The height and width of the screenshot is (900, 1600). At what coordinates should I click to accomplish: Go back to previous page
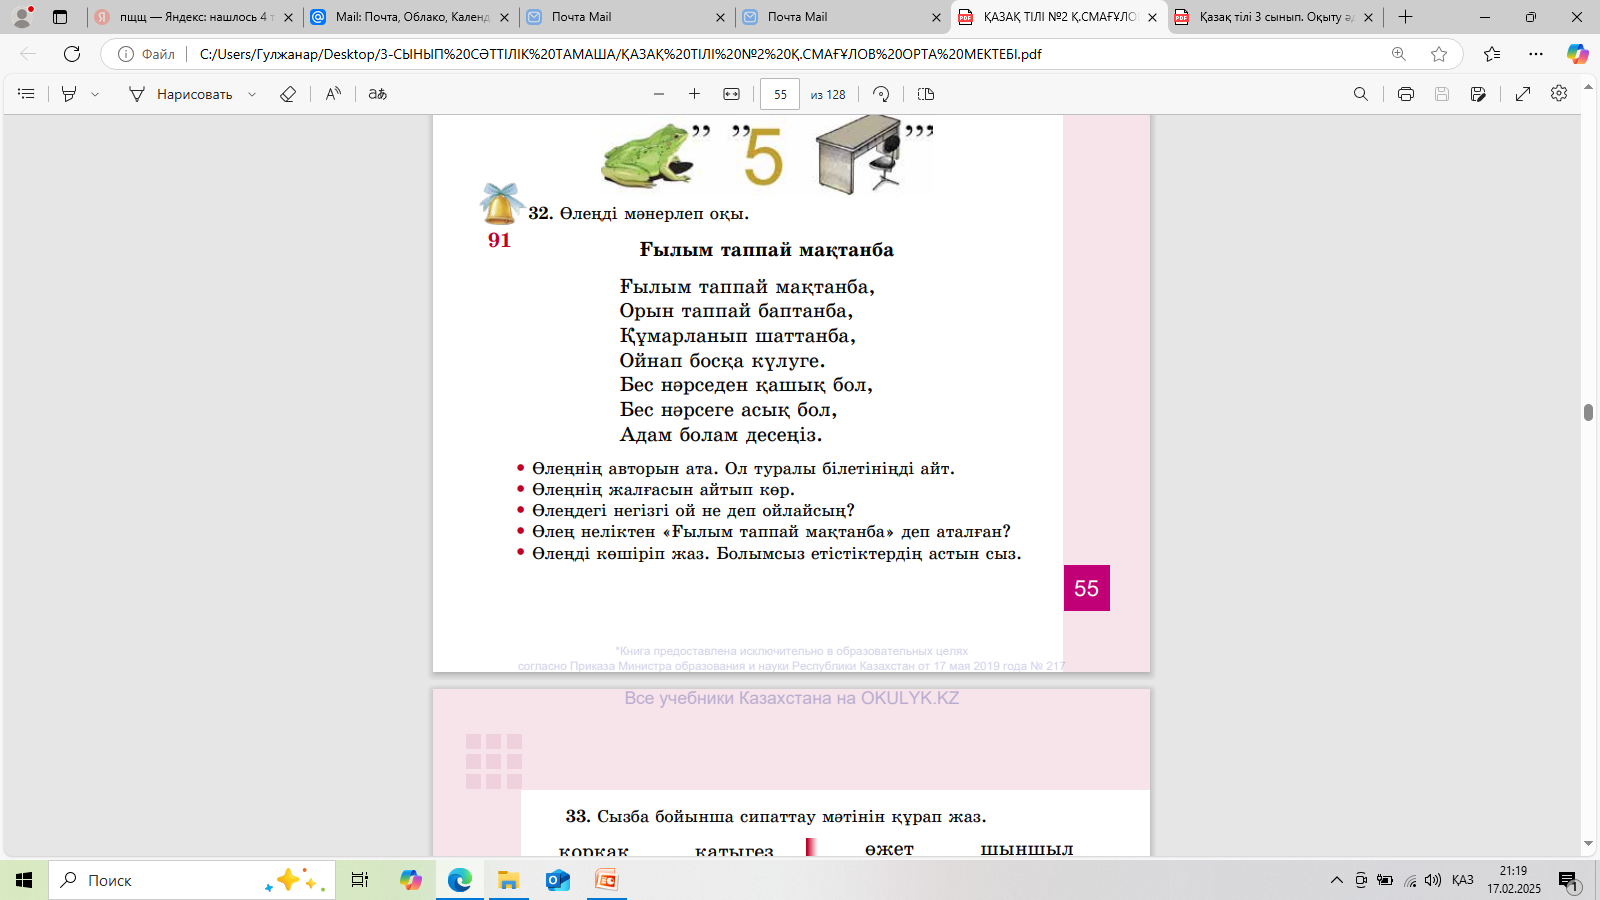pos(28,54)
